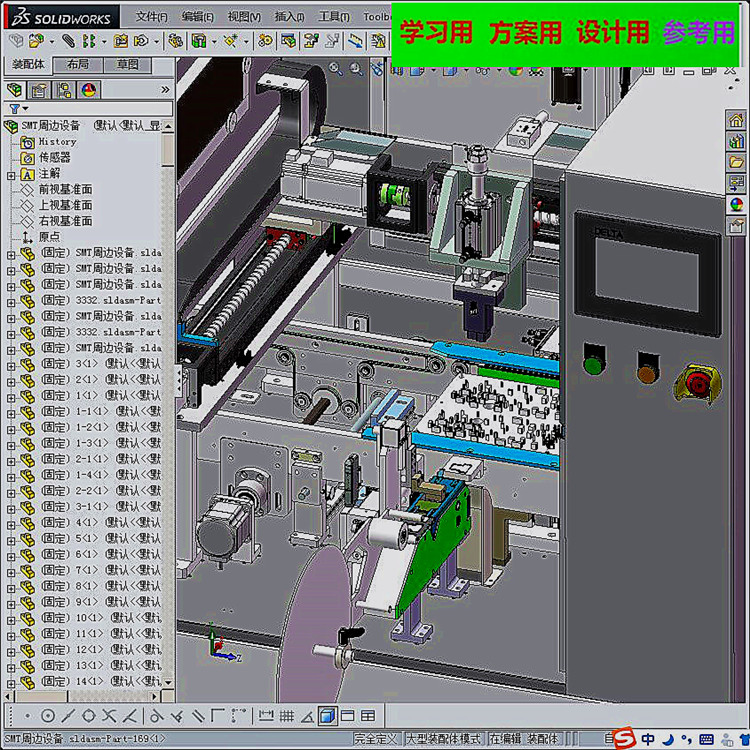Select the 装配体 tab

[x=28, y=64]
